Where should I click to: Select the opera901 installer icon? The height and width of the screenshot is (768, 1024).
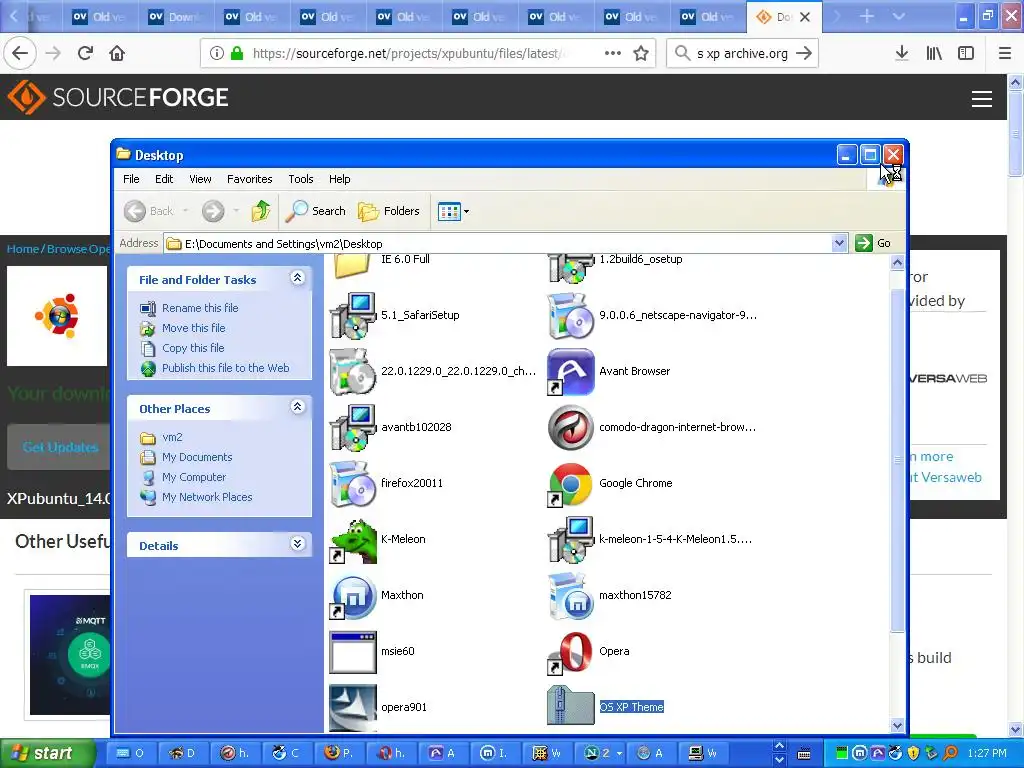[353, 708]
